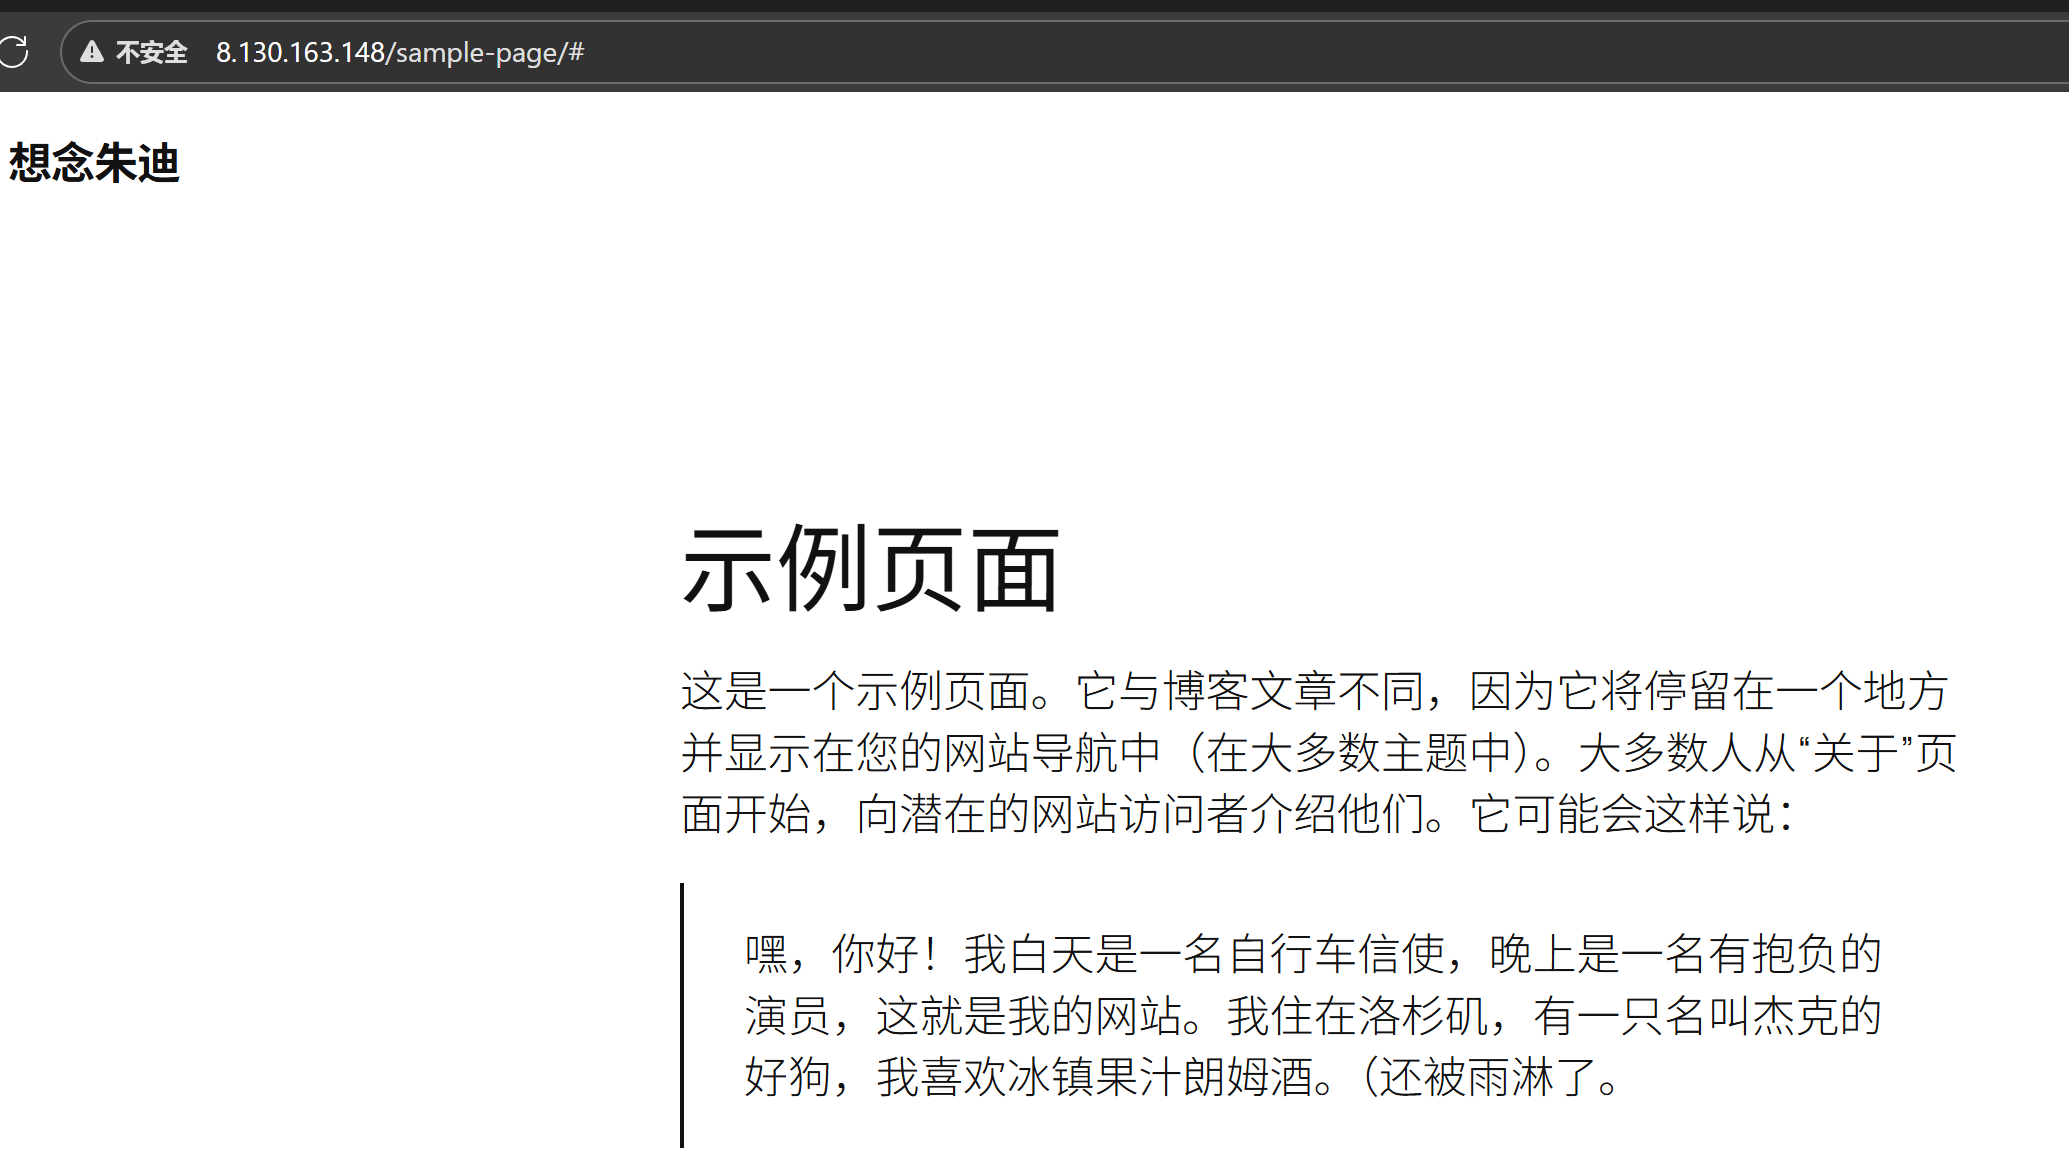Click the blockquote line starting 好狗
This screenshot has width=2069, height=1165.
tap(1180, 1078)
